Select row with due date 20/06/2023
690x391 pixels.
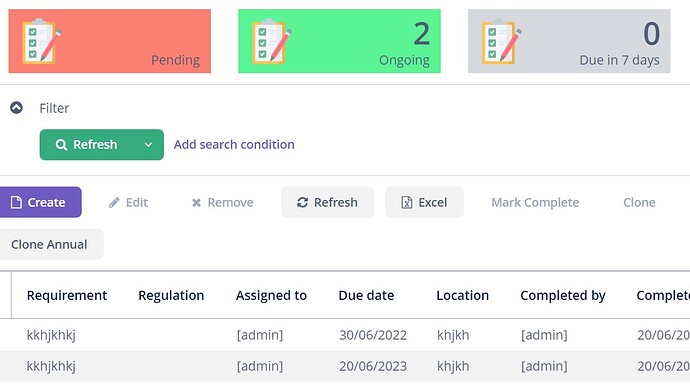coord(345,366)
